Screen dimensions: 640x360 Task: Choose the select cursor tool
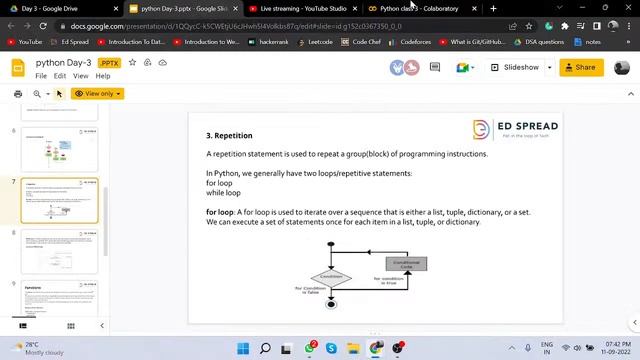[x=60, y=94]
